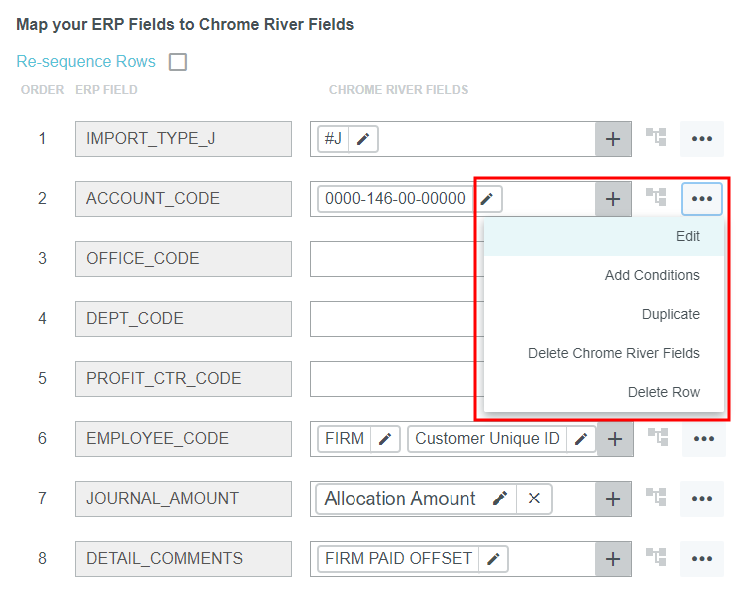The width and height of the screenshot is (742, 593).
Task: Open three-dot menu for IMPORT_TYPE_J row
Action: (x=702, y=139)
